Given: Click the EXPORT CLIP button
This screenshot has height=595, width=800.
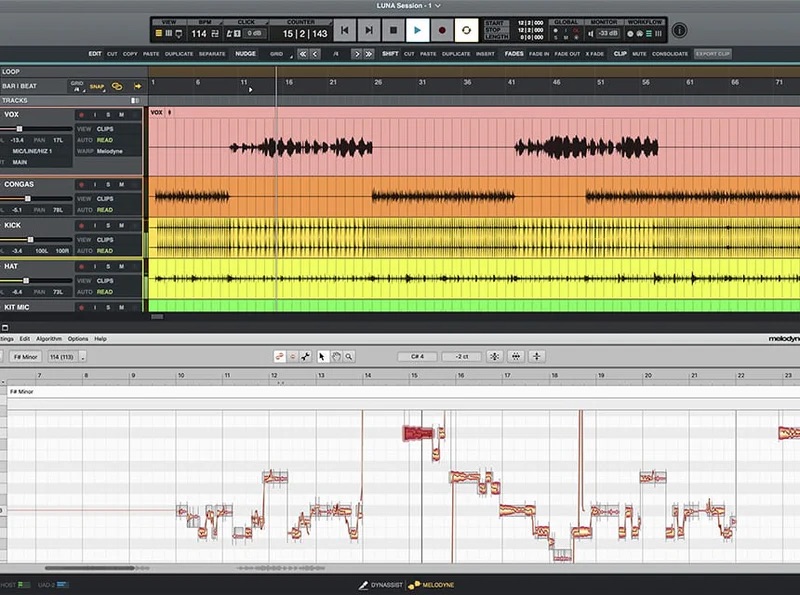Looking at the screenshot, I should click(713, 54).
